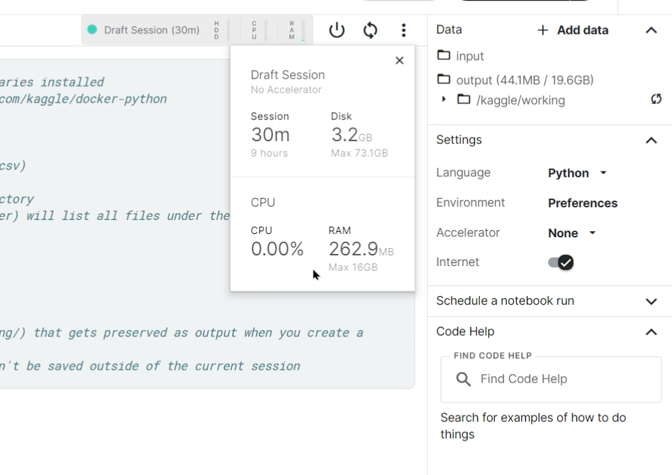Expand Schedule a notebook run section
This screenshot has height=475, width=672.
coord(651,301)
